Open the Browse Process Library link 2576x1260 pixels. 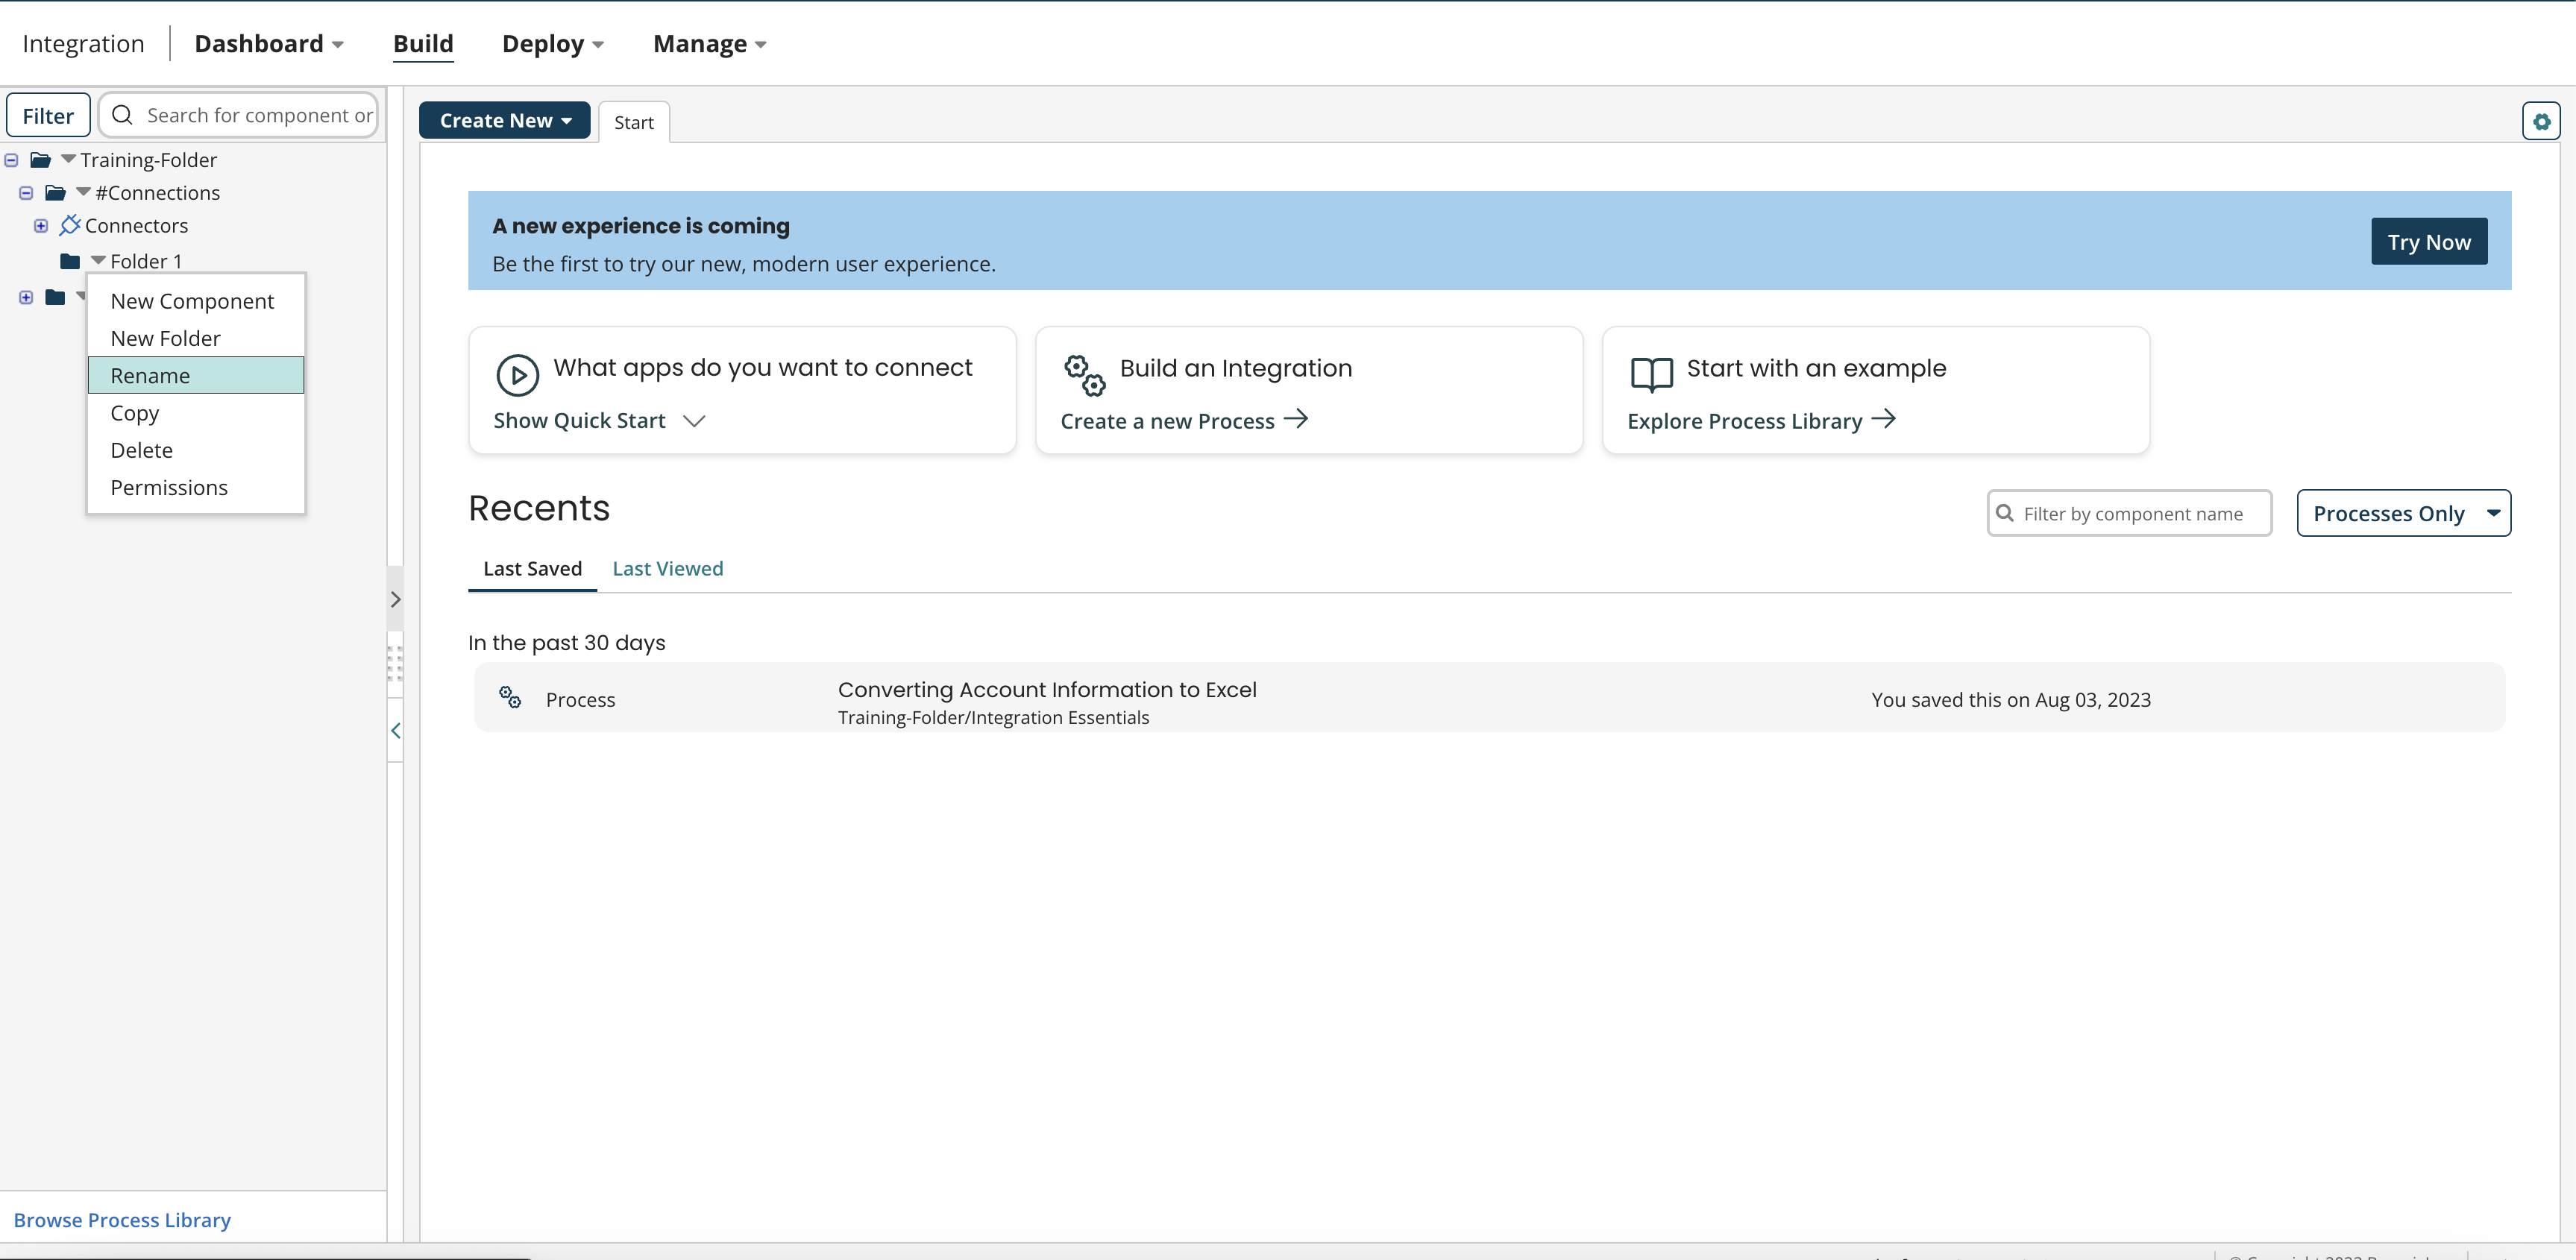click(122, 1219)
